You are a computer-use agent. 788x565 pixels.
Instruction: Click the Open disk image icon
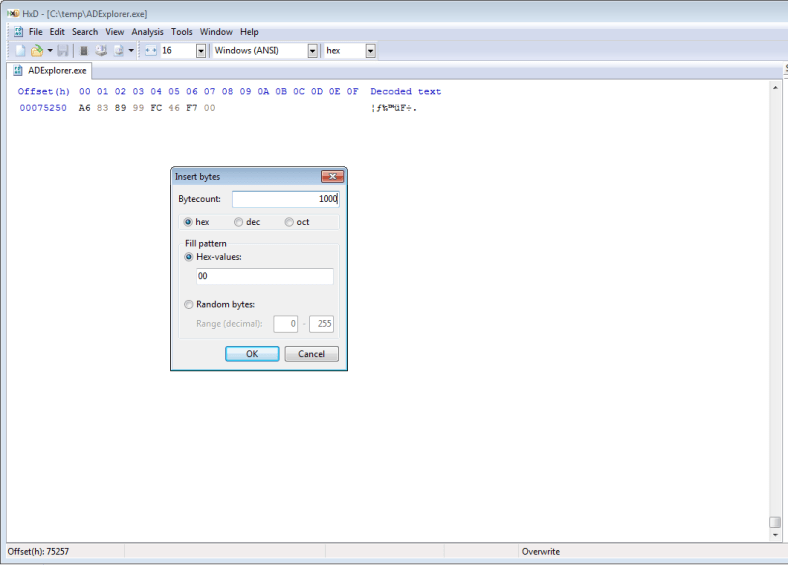pos(118,50)
